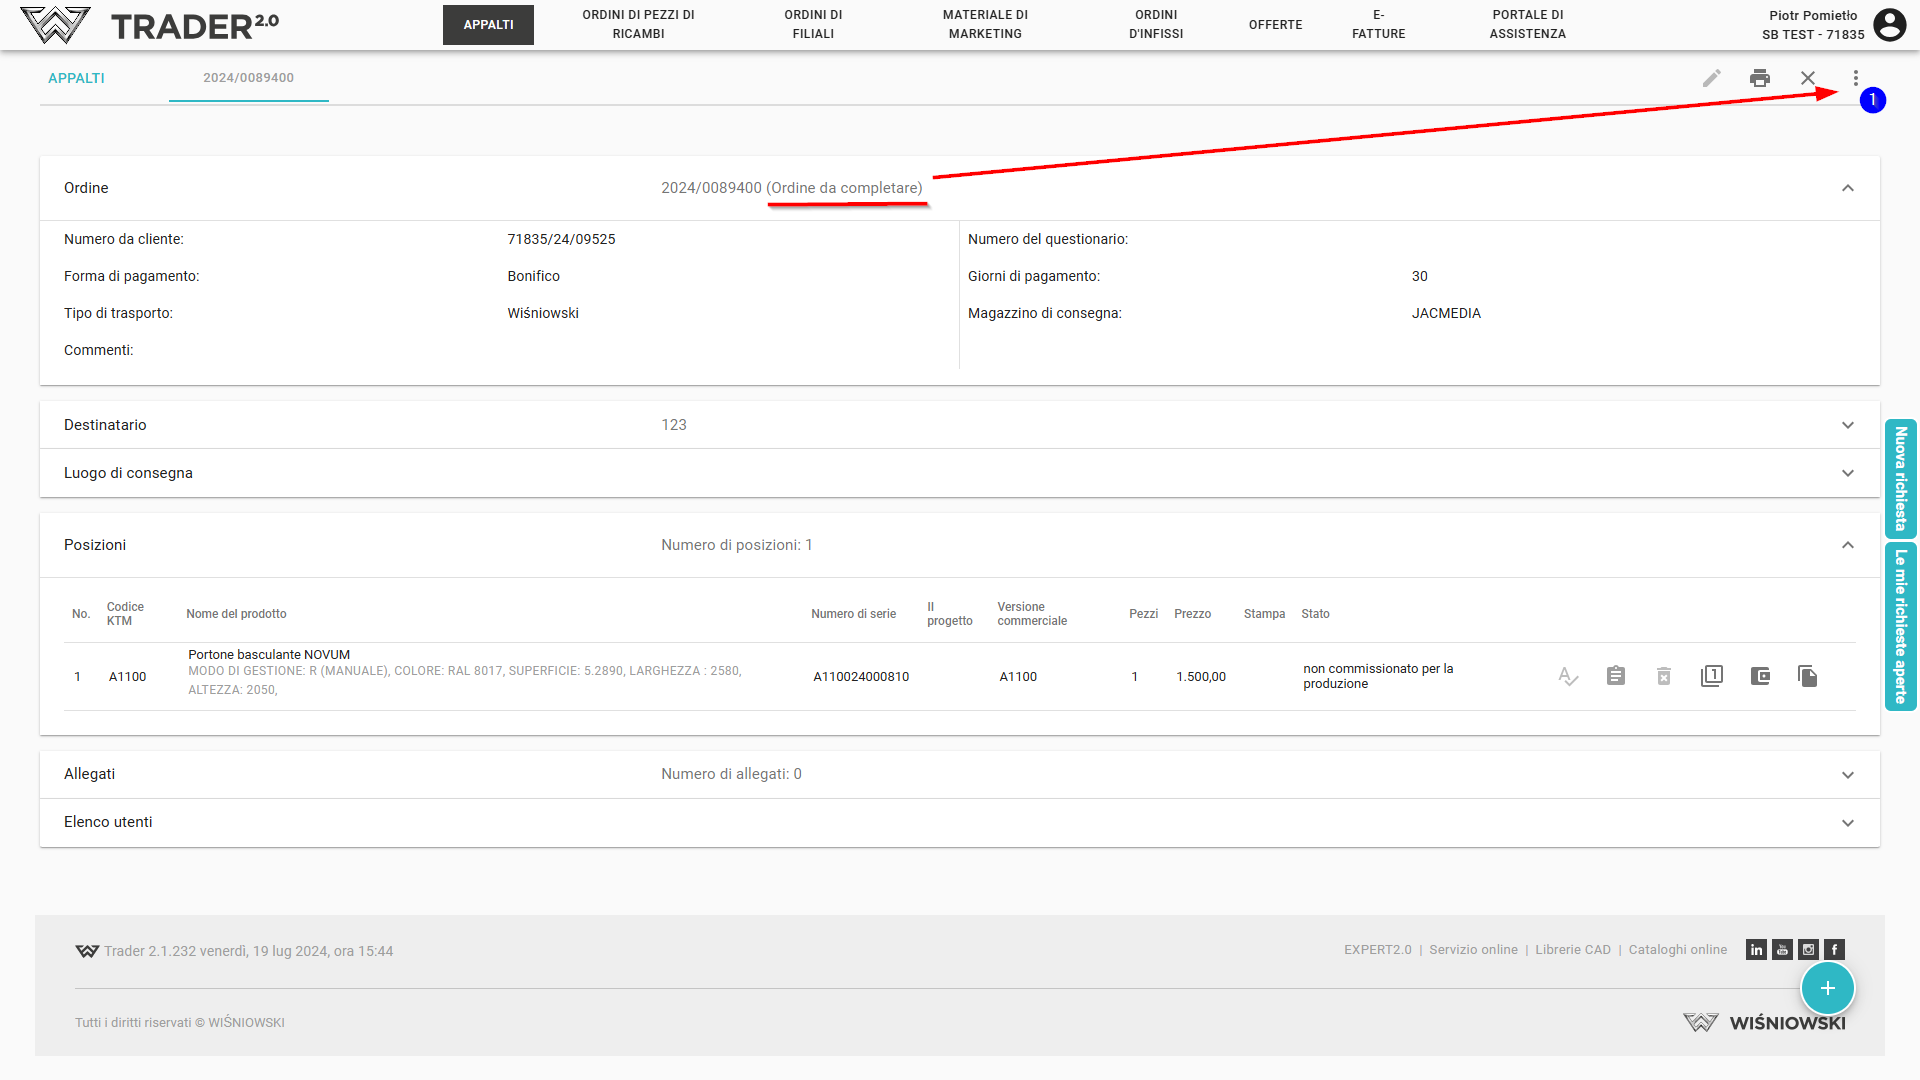Open the user account avatar icon
1920x1080 pixels.
point(1889,25)
